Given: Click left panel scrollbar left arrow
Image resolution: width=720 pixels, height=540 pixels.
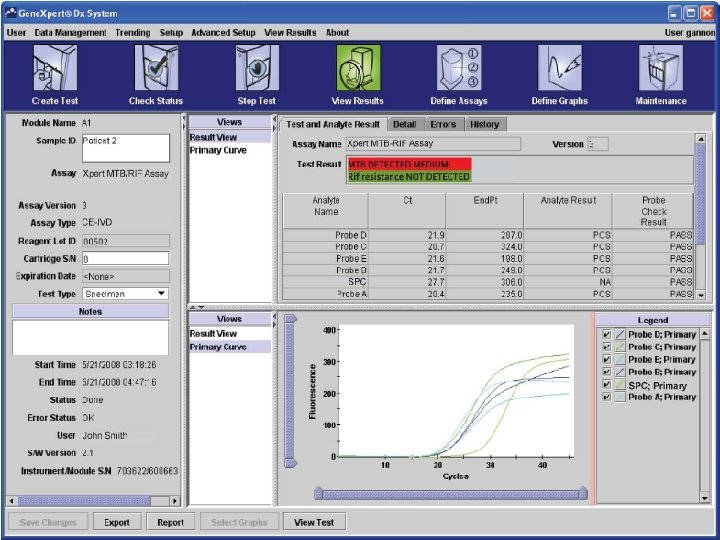Looking at the screenshot, I should pyautogui.click(x=11, y=501).
